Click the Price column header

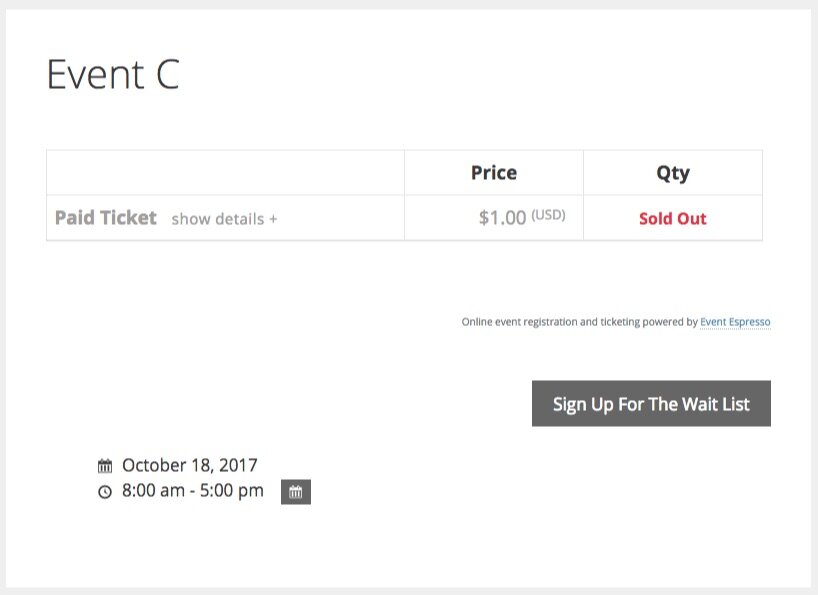(x=494, y=173)
